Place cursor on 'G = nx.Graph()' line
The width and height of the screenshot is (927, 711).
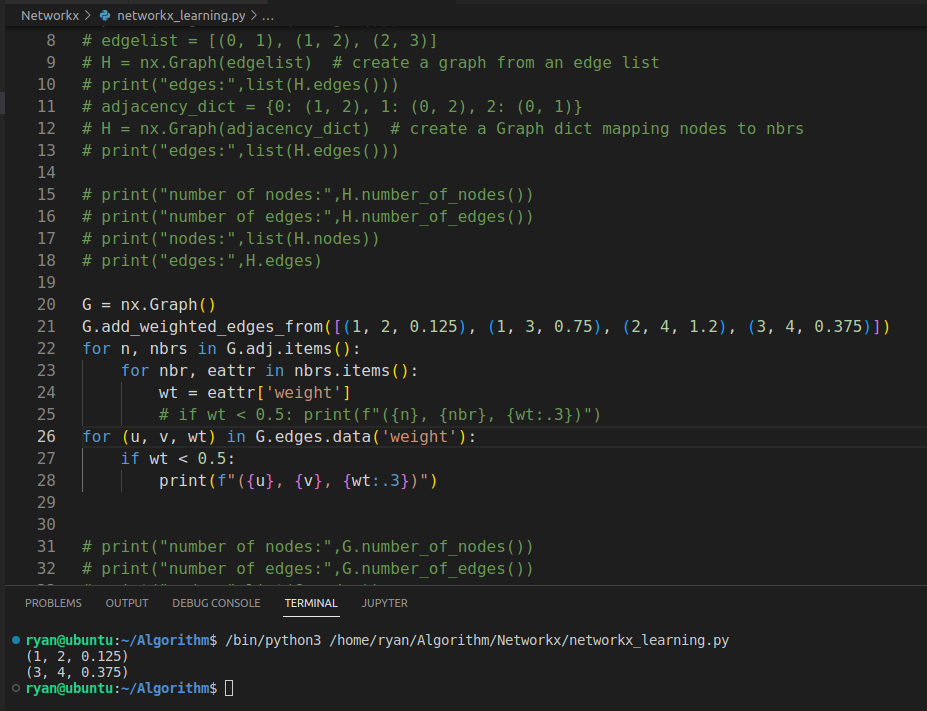coord(149,304)
